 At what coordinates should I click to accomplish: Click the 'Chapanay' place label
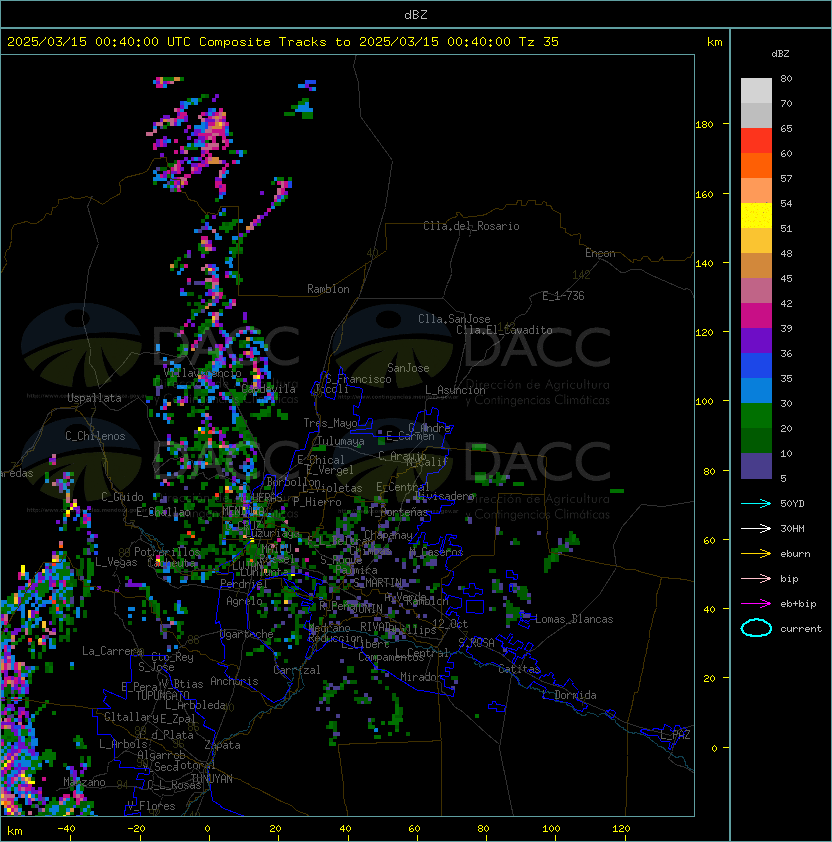(388, 535)
